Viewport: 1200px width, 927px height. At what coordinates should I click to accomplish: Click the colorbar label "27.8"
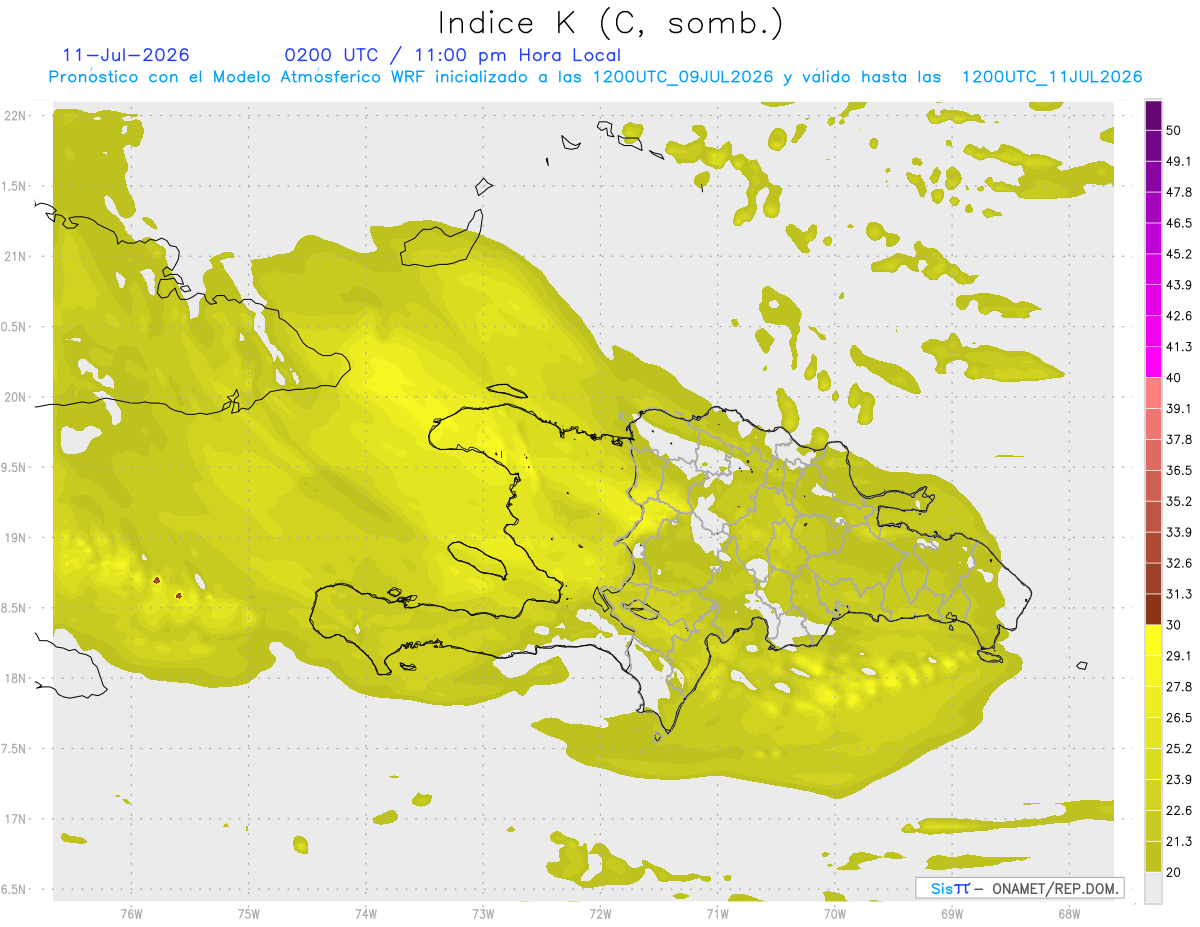(1178, 687)
